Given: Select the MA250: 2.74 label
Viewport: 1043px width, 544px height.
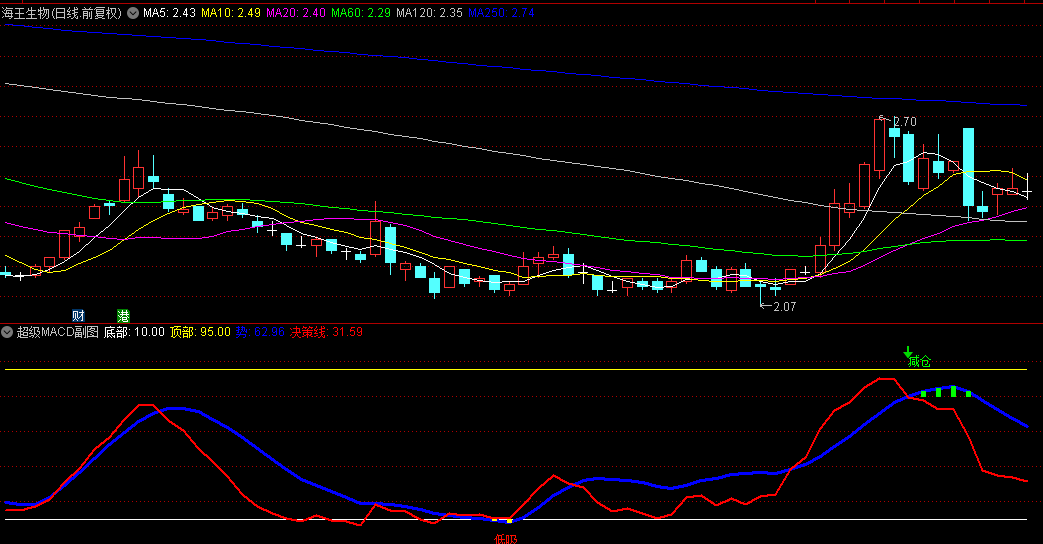Looking at the screenshot, I should (501, 13).
